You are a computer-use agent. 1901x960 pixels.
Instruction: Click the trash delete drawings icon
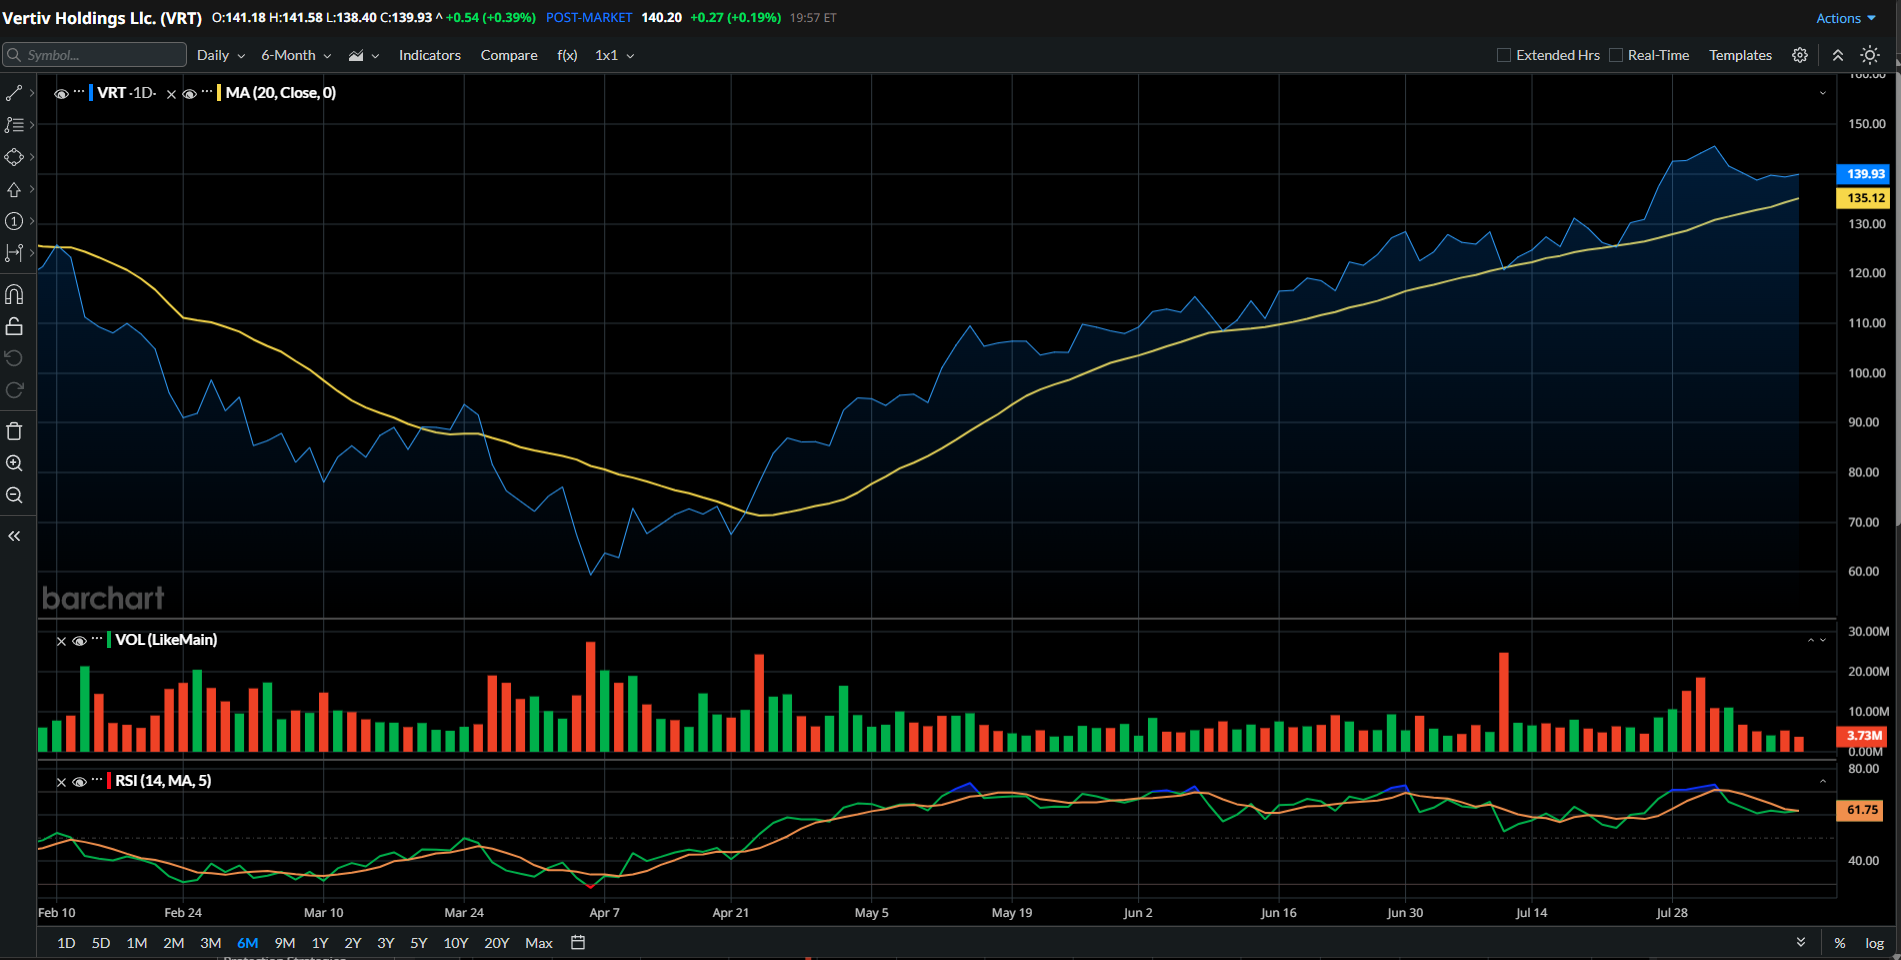pyautogui.click(x=14, y=431)
